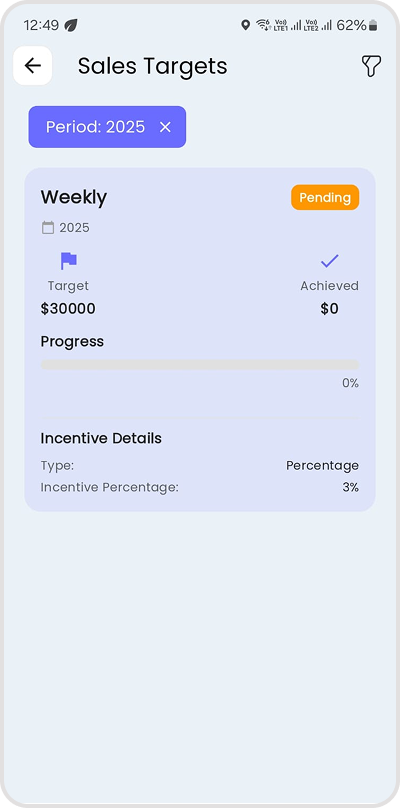Click the Sales Targets page title
Viewport: 400px width, 808px height.
[153, 66]
